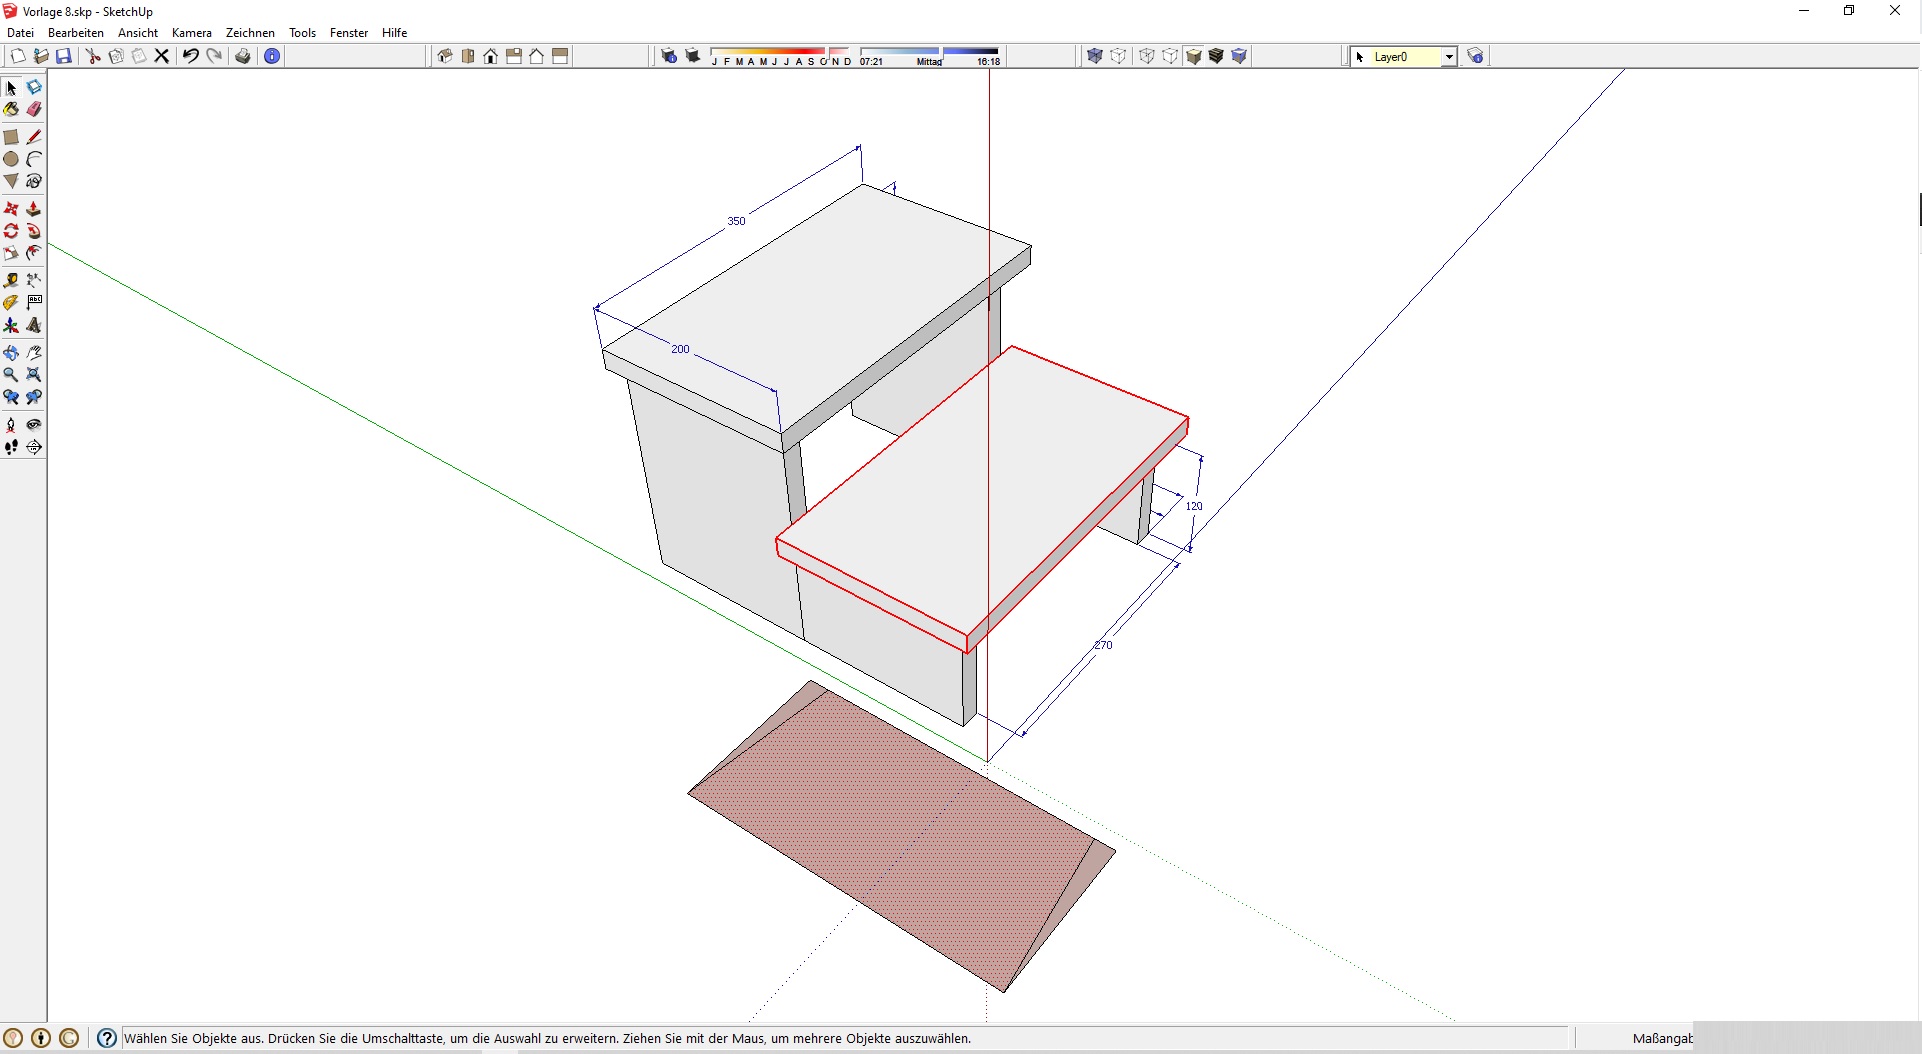Image resolution: width=1922 pixels, height=1054 pixels.
Task: Click the Model Info button
Action: (272, 56)
